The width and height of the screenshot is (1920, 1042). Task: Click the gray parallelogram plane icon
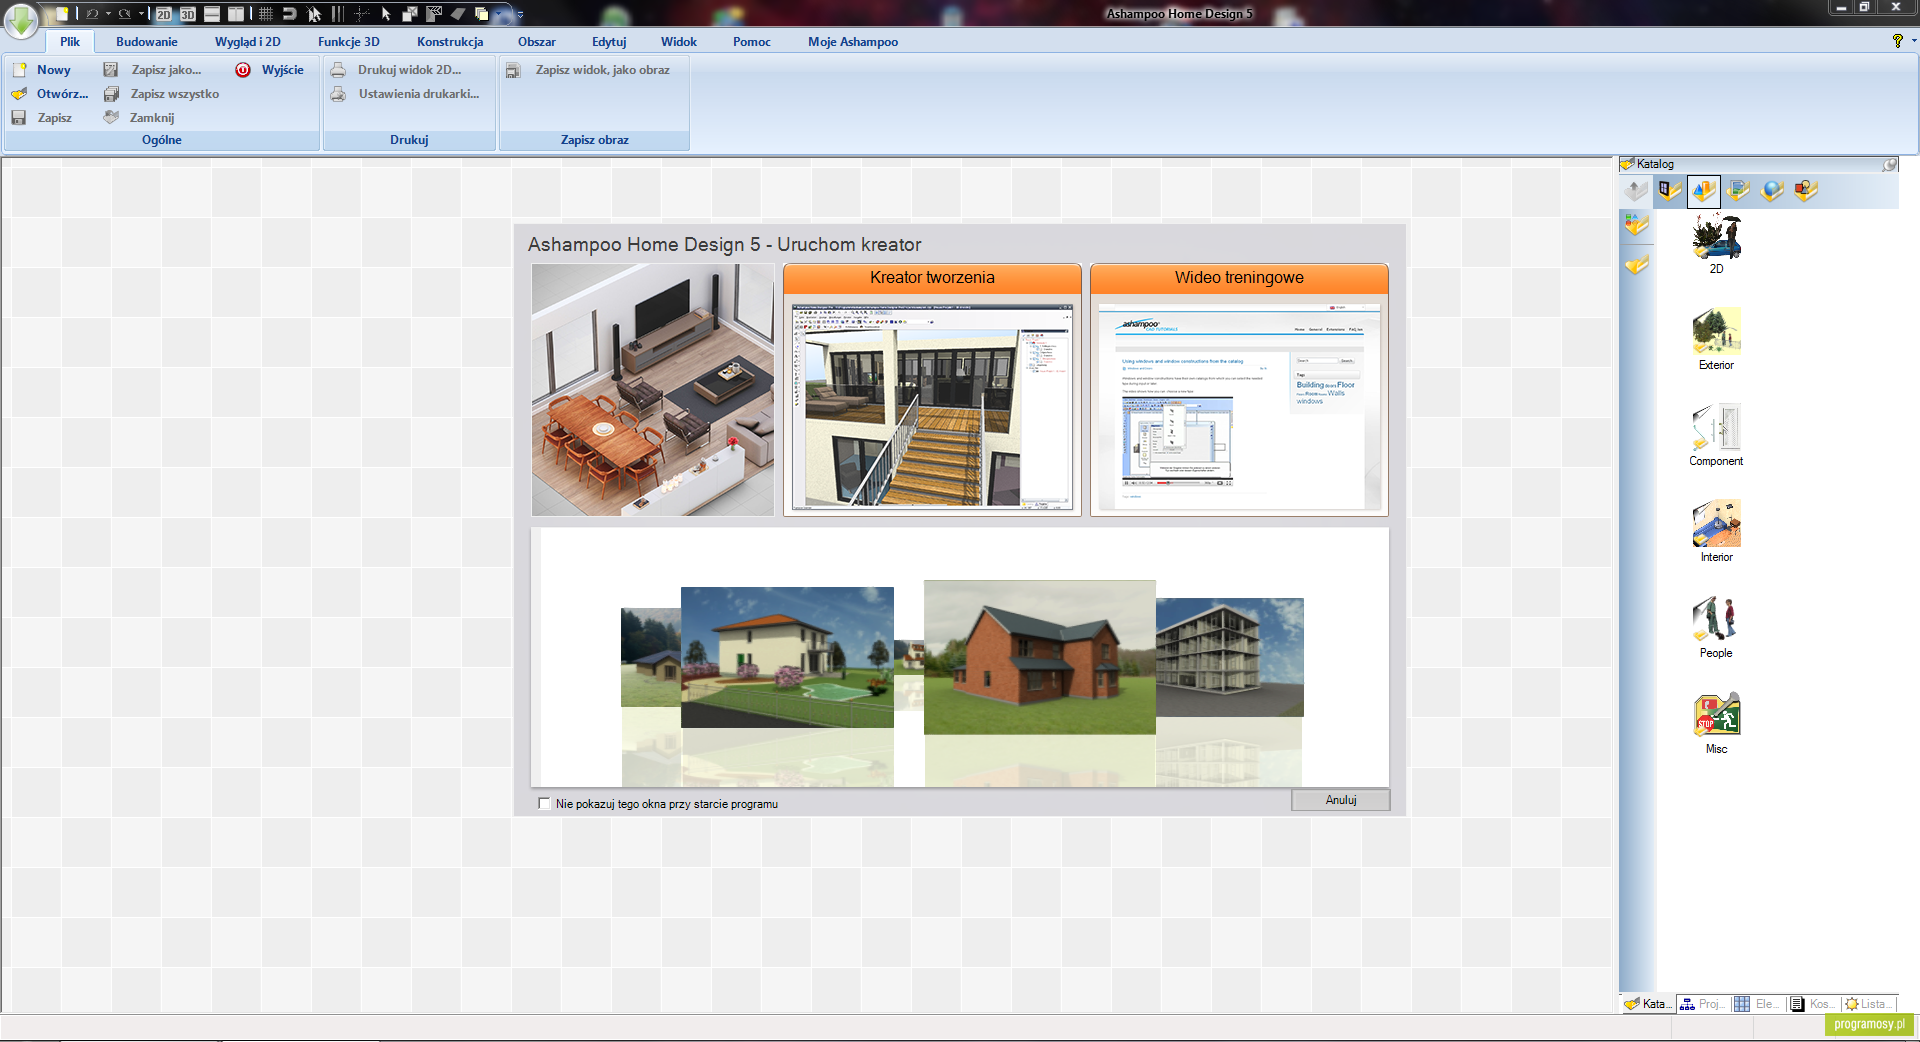tap(458, 14)
